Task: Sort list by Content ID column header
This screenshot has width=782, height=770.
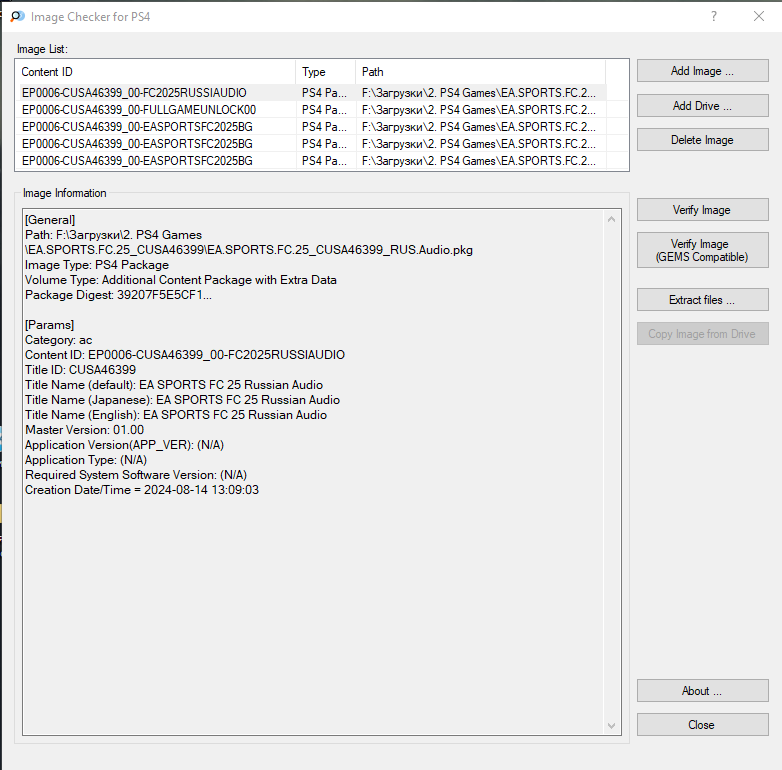Action: pyautogui.click(x=156, y=72)
